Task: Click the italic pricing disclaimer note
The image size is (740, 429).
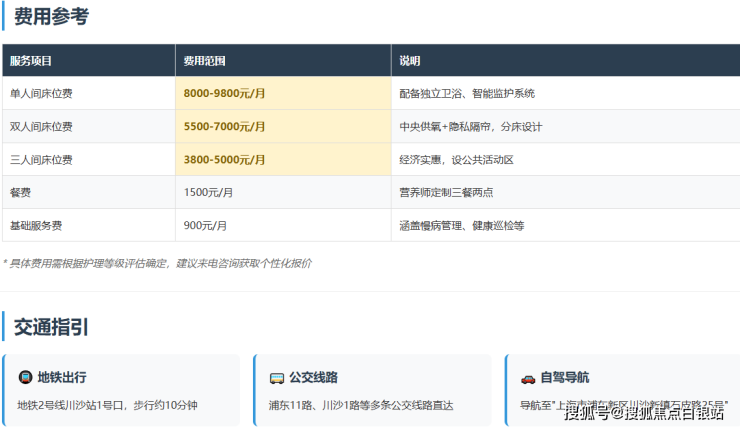Action: click(x=157, y=263)
